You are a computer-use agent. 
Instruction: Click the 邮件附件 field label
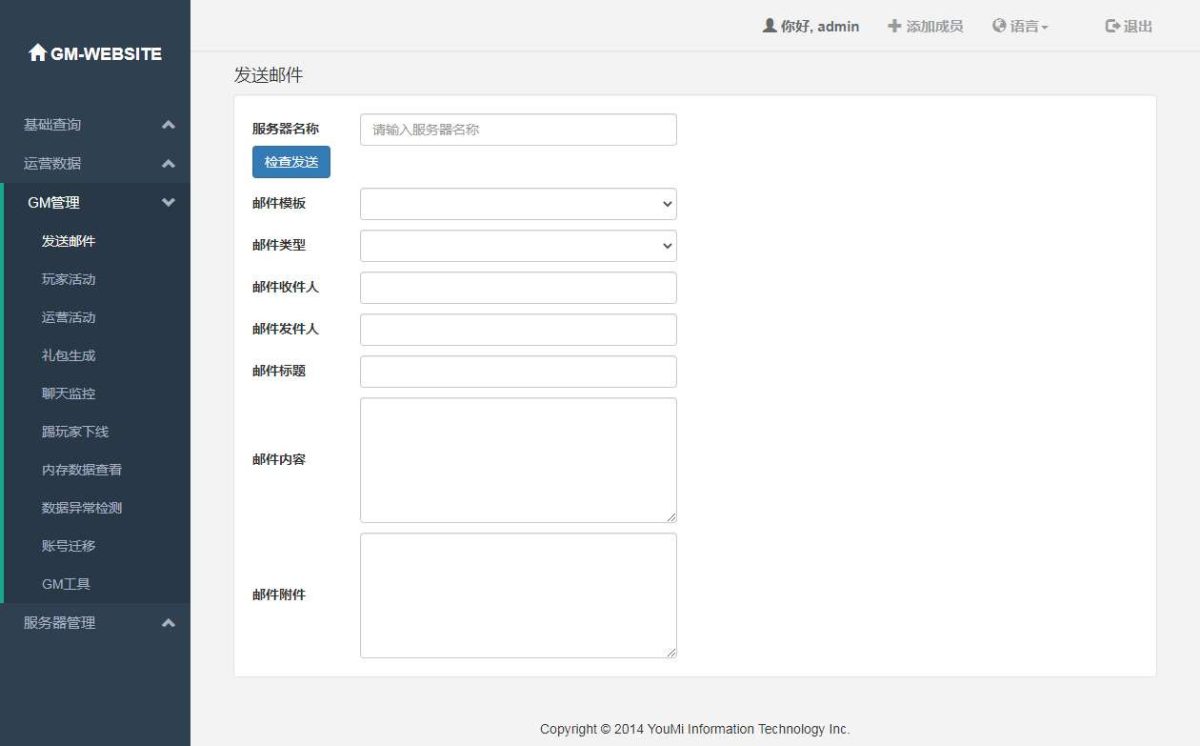tap(279, 595)
